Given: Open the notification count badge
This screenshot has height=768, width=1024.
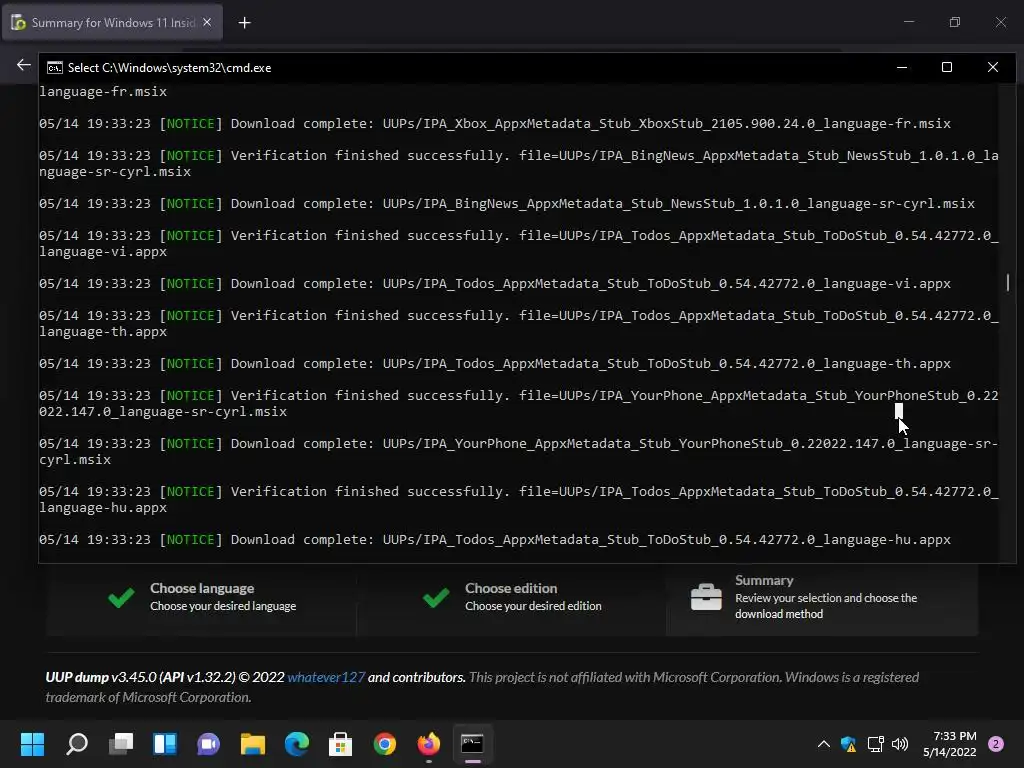Looking at the screenshot, I should click(x=996, y=744).
